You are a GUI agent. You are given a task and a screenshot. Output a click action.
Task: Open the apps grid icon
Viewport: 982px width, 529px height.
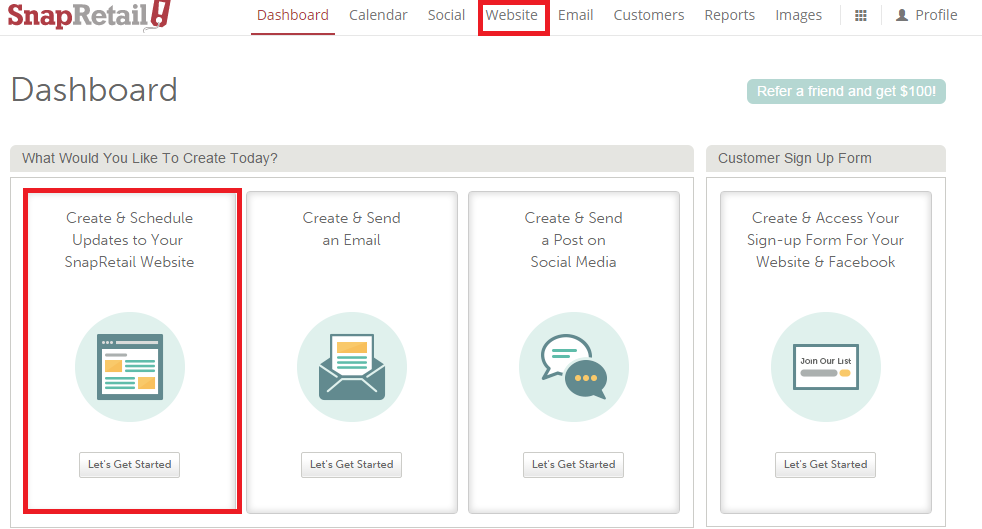pyautogui.click(x=861, y=16)
